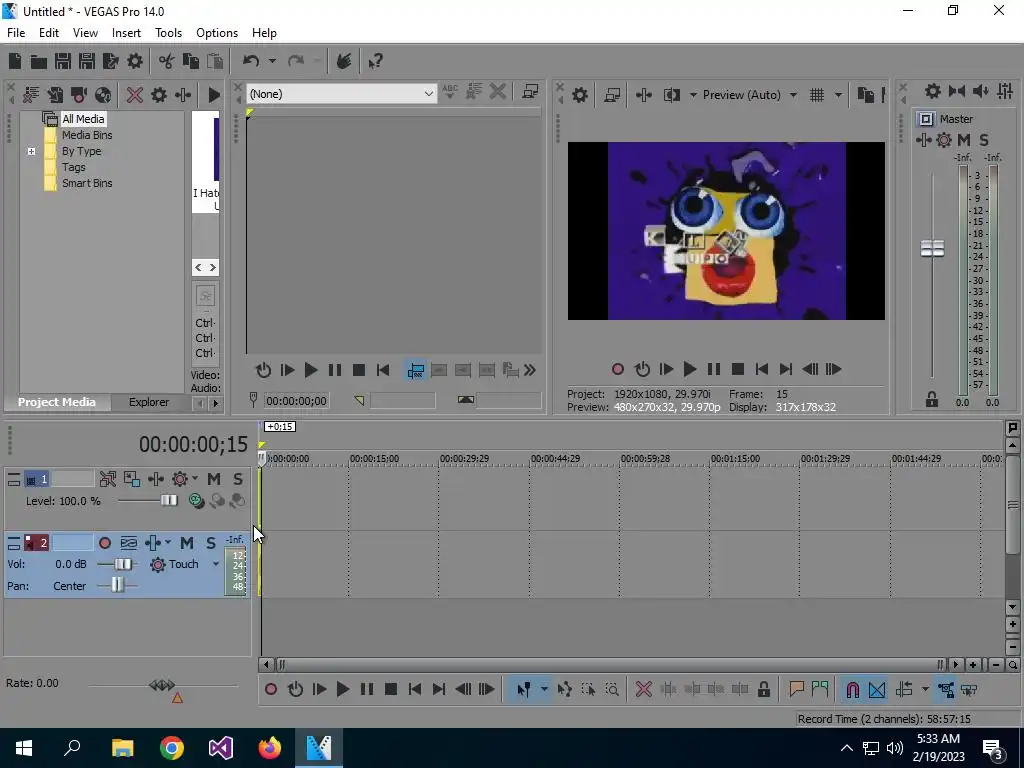Select the zoom edit tool magnifier
Image resolution: width=1024 pixels, height=768 pixels.
pyautogui.click(x=612, y=690)
